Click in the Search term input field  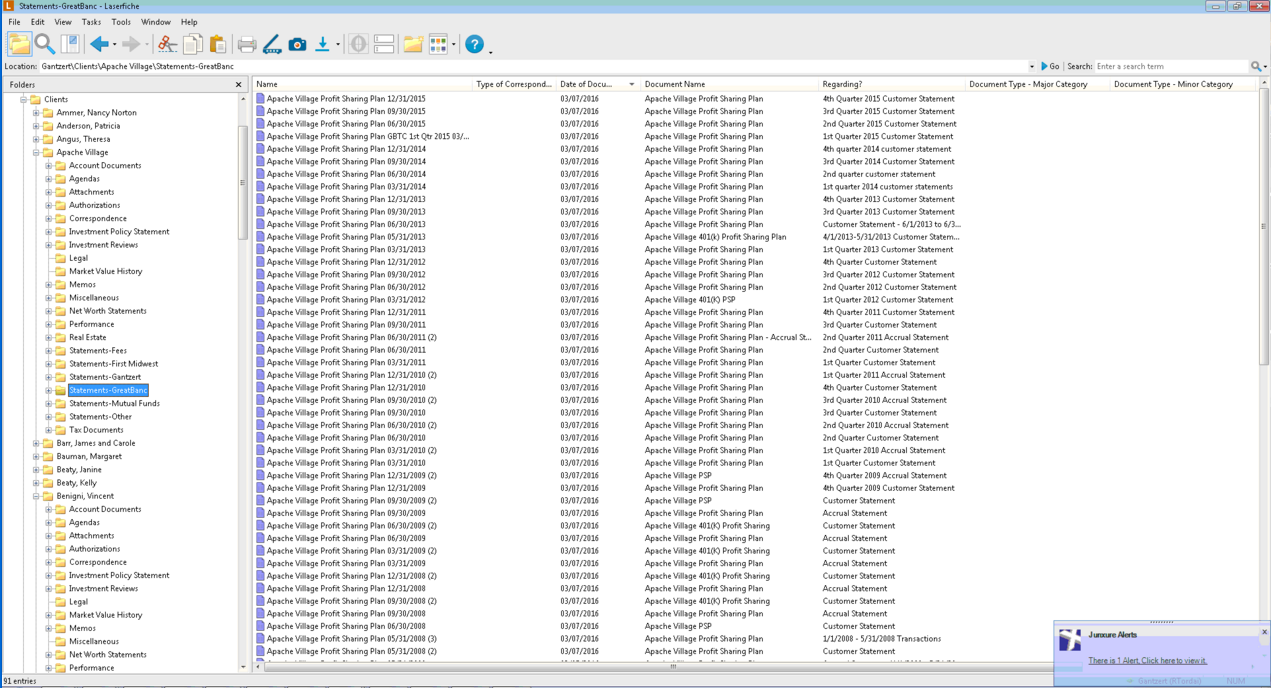point(1171,66)
